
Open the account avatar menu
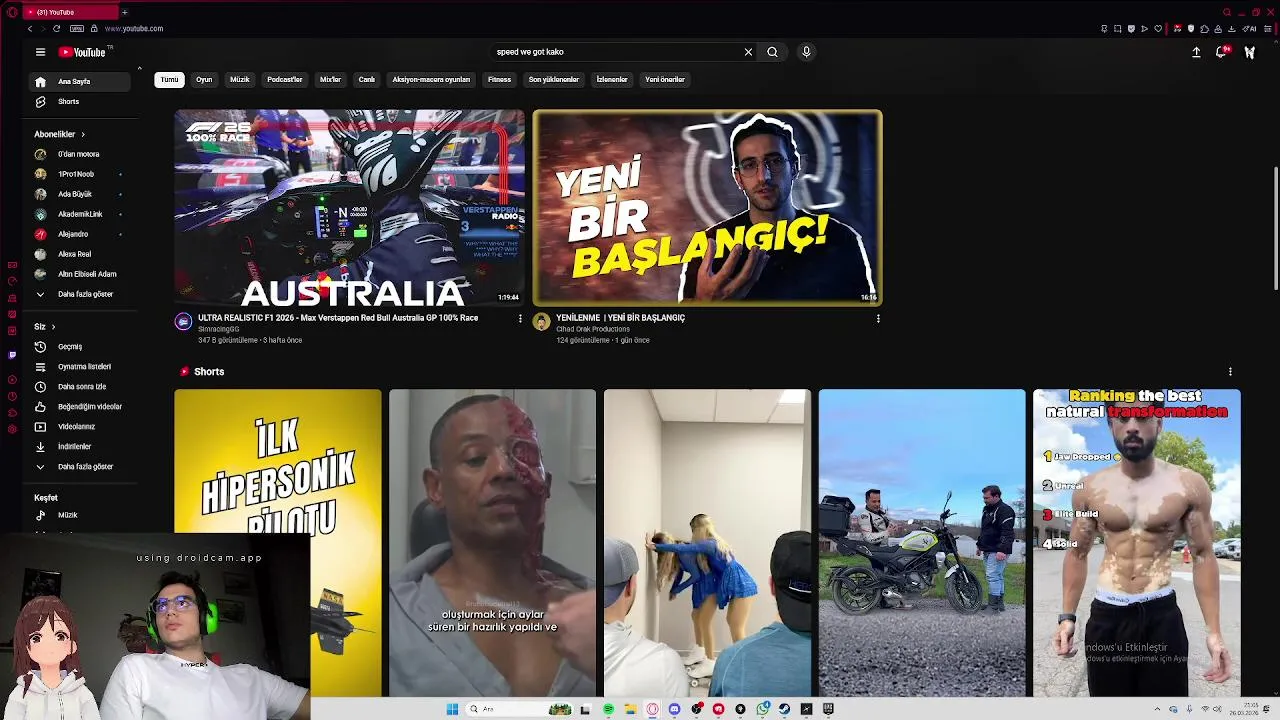1249,52
